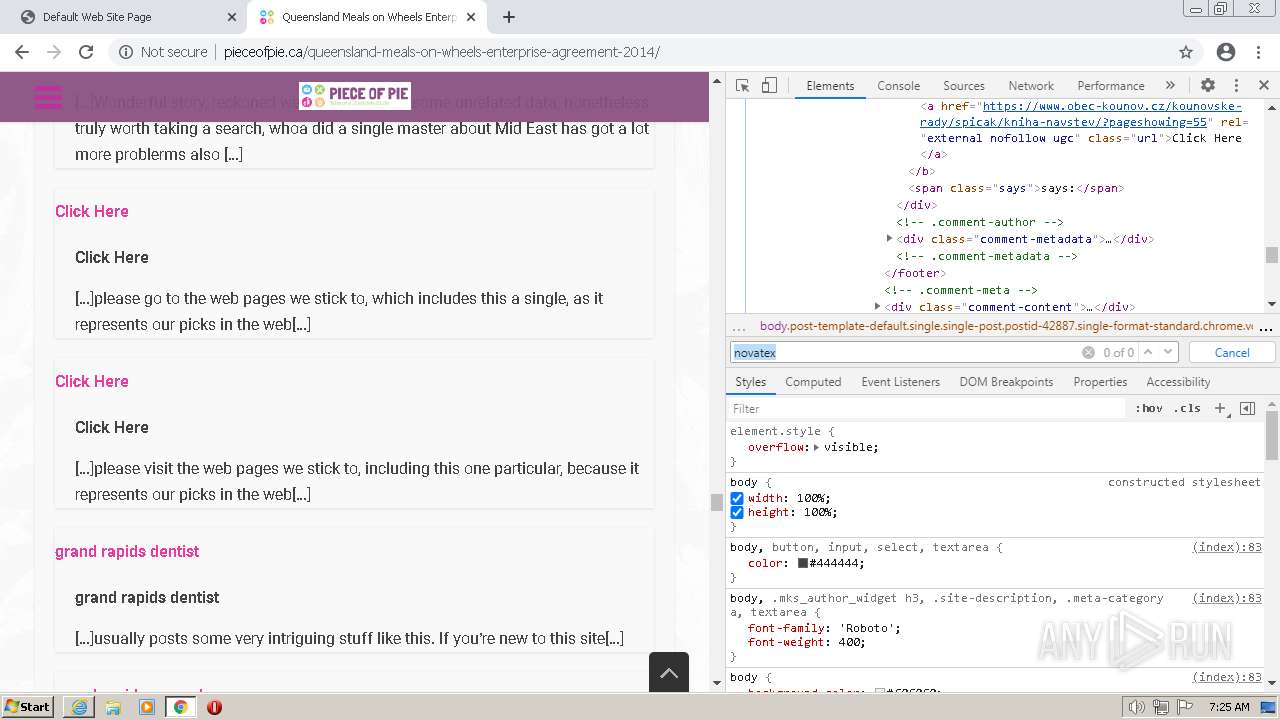
Task: Activate the inspect element picker tool
Action: click(742, 86)
